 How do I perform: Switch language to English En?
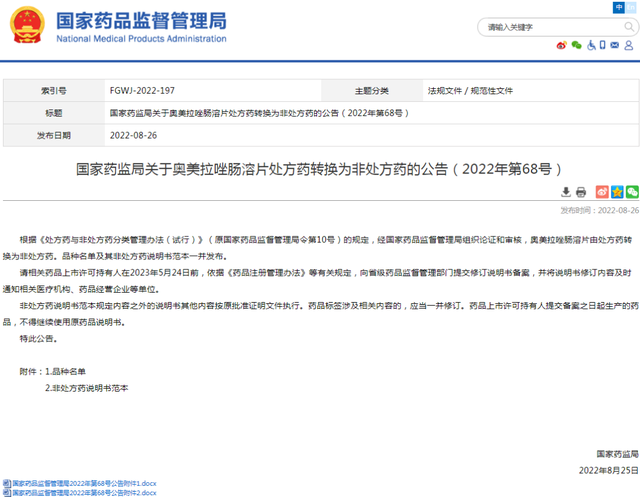(631, 7)
